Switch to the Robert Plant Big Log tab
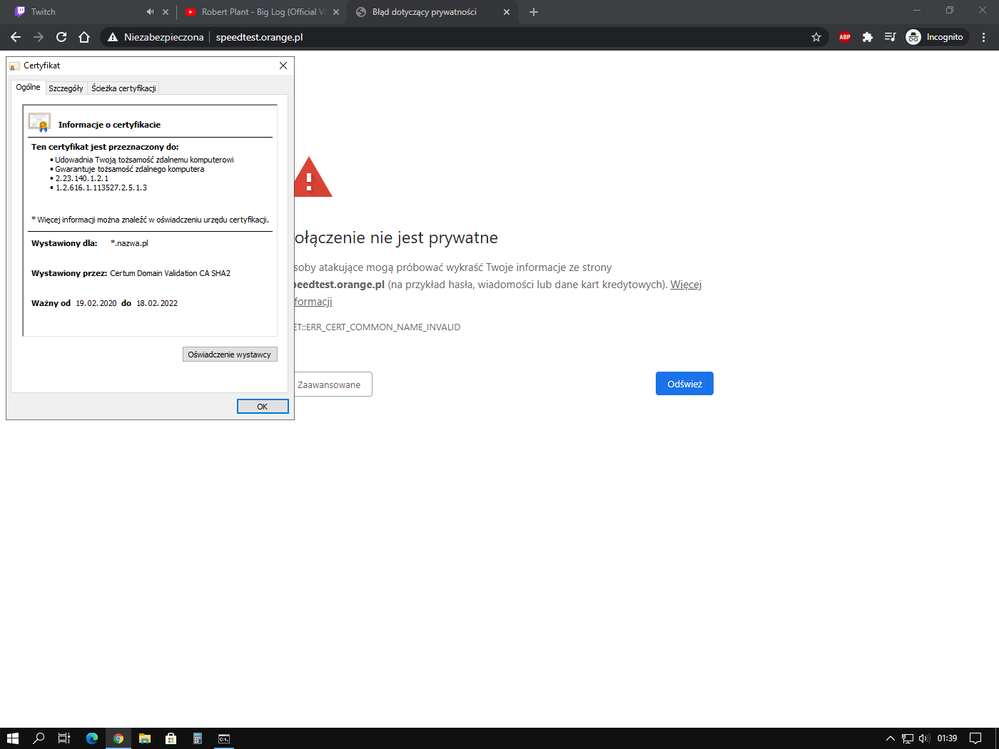 263,11
